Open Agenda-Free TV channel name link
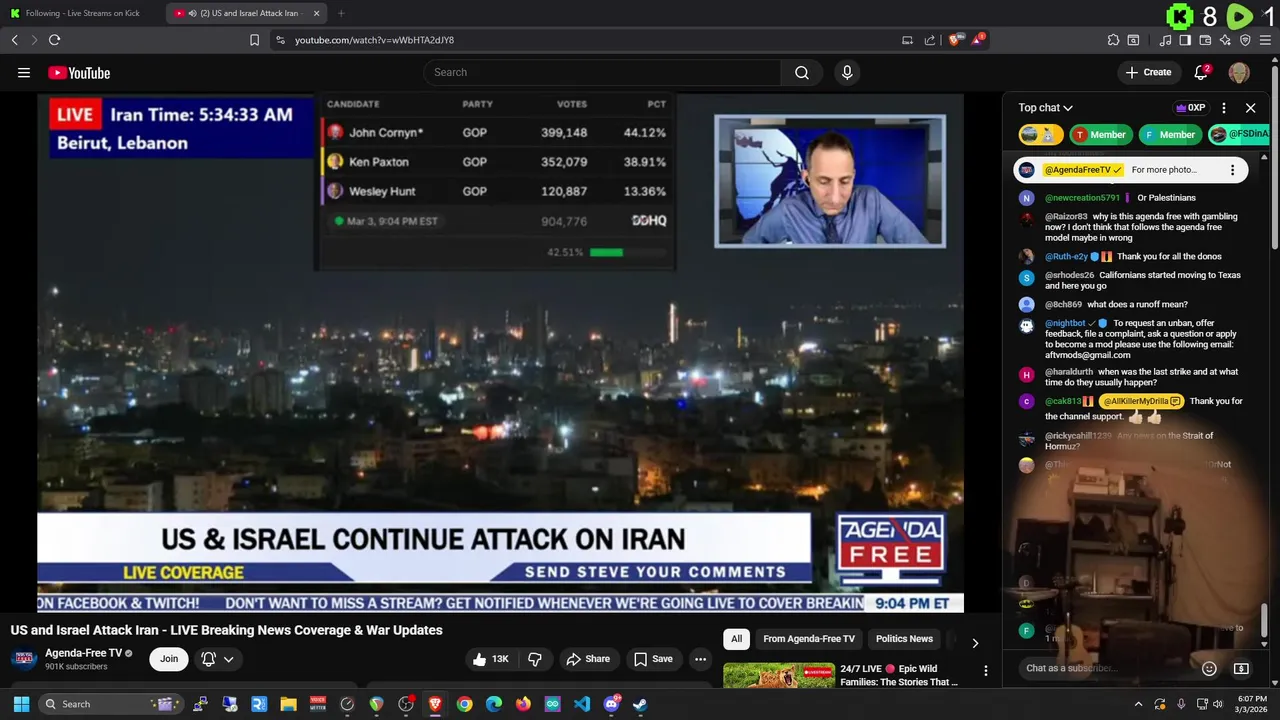 (x=83, y=653)
